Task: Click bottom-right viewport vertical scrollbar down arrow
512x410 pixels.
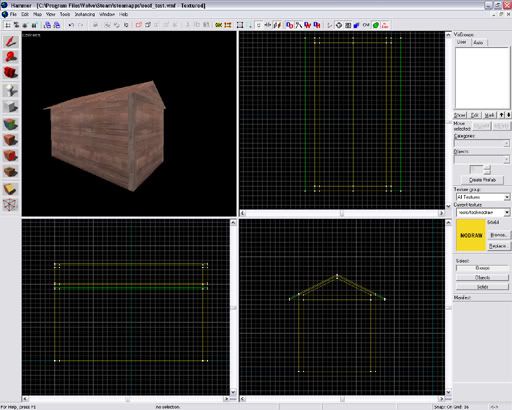Action: click(448, 392)
